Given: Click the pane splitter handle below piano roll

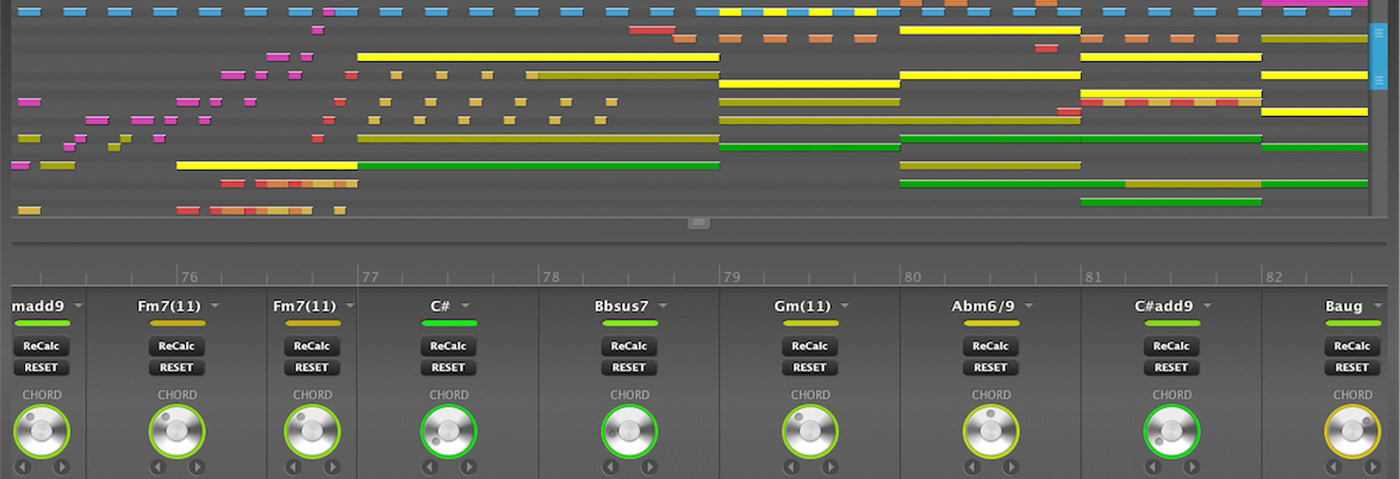Looking at the screenshot, I should [x=699, y=223].
